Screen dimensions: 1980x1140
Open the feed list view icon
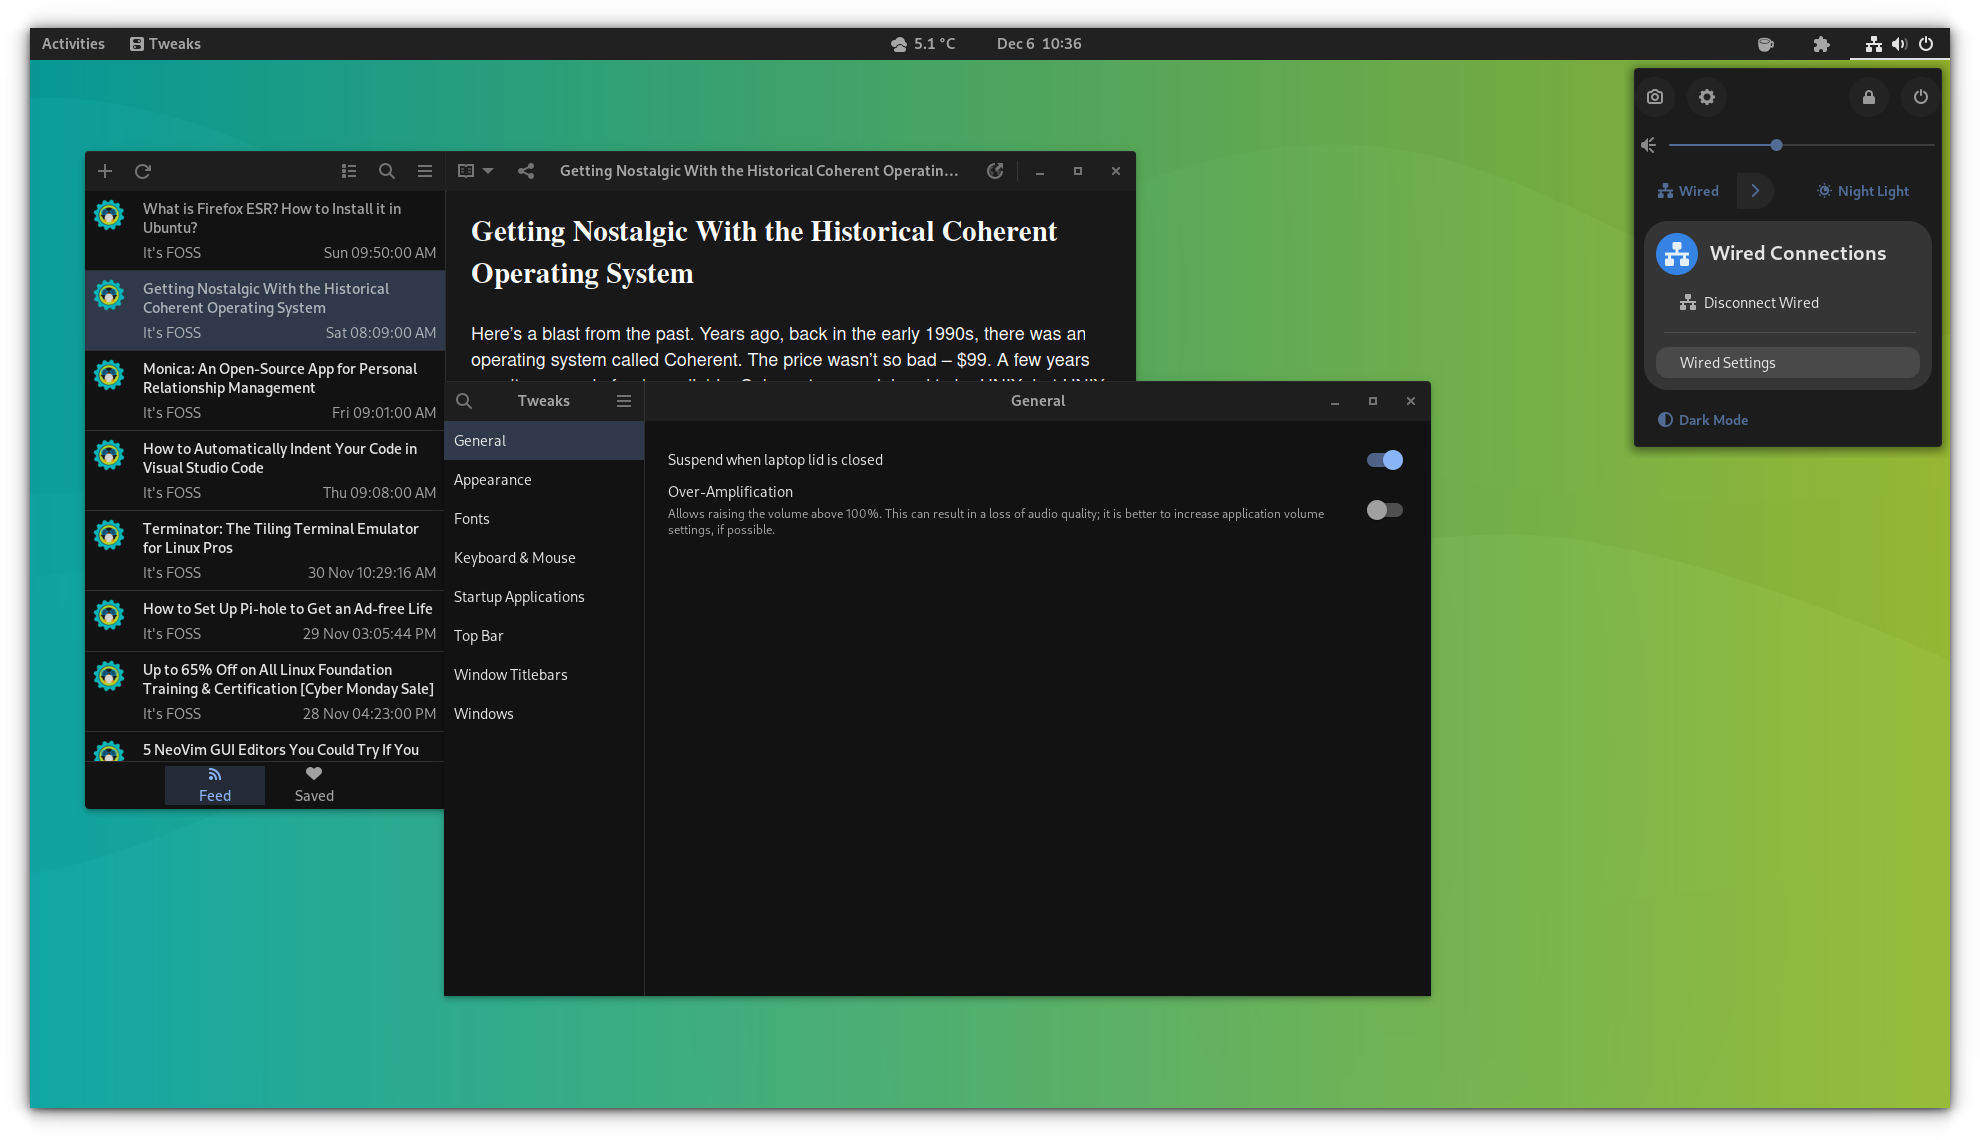pyautogui.click(x=349, y=171)
